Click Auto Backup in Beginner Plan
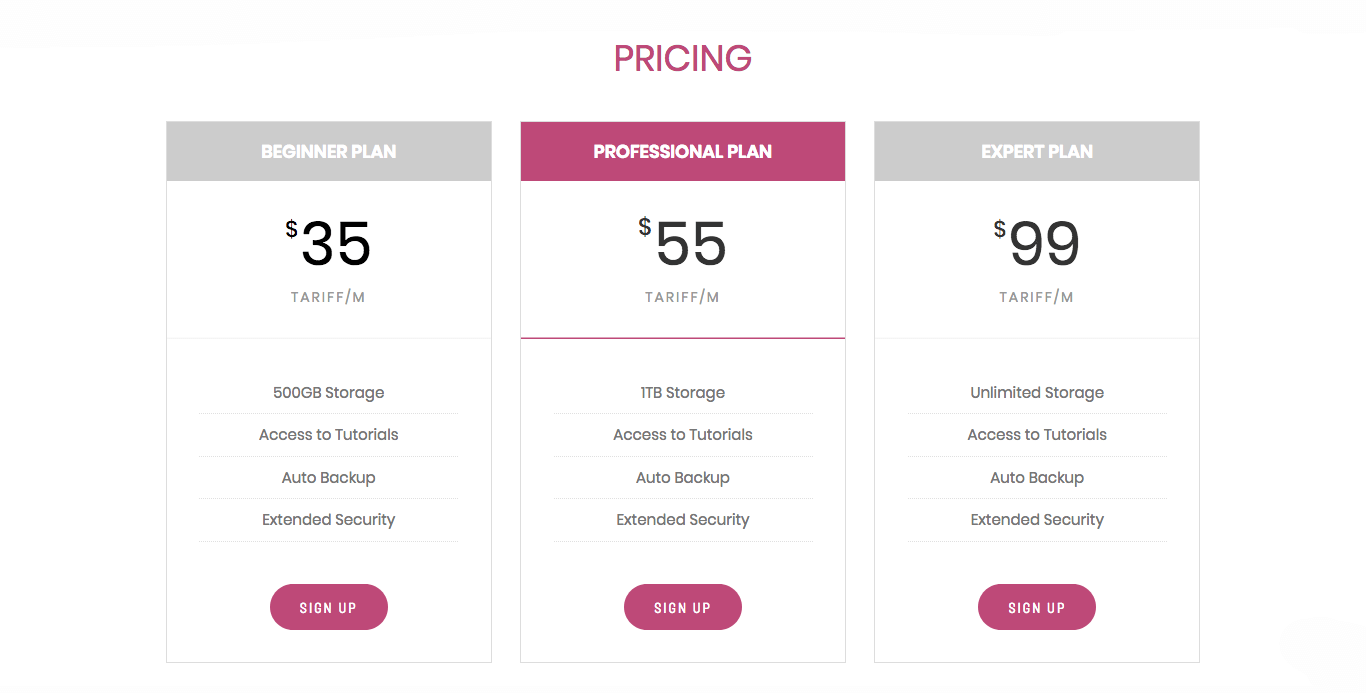This screenshot has width=1366, height=693. click(x=328, y=478)
